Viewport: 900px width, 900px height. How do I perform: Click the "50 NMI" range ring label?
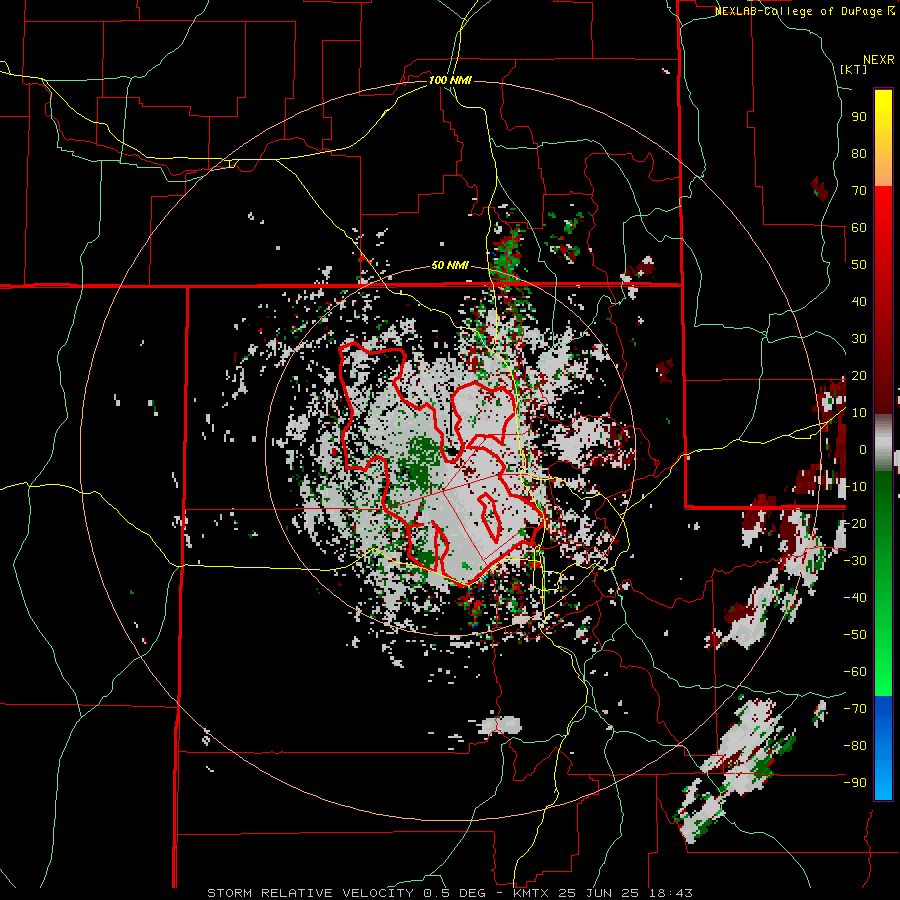pyautogui.click(x=450, y=265)
